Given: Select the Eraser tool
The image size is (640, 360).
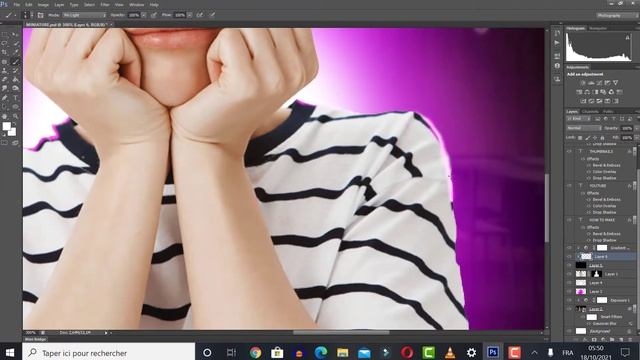Looking at the screenshot, I should 5,80.
